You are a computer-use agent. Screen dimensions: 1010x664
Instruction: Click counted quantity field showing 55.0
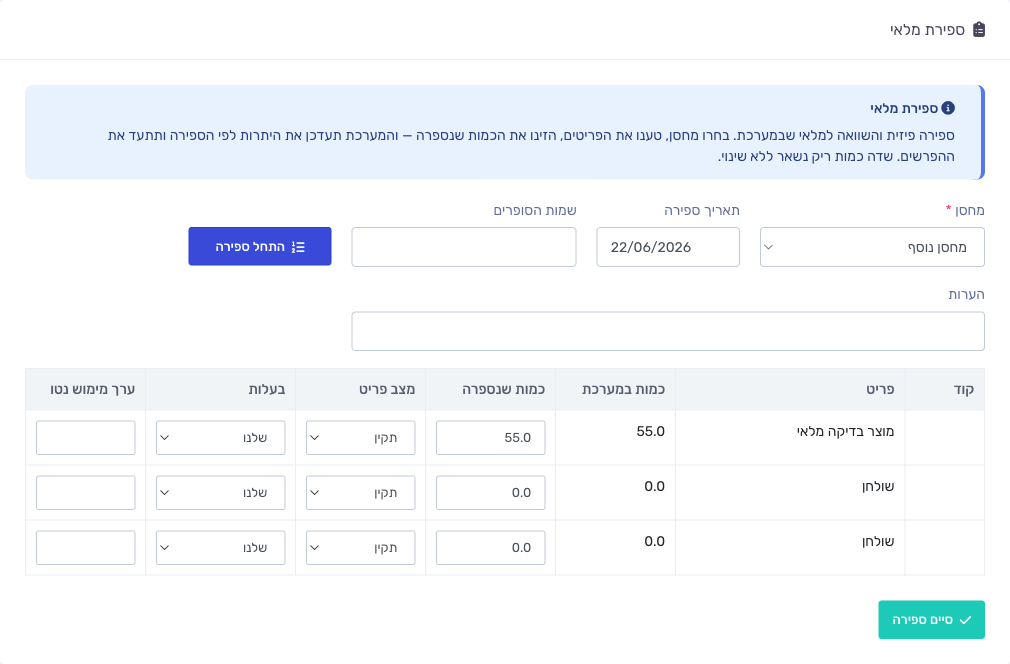click(490, 437)
